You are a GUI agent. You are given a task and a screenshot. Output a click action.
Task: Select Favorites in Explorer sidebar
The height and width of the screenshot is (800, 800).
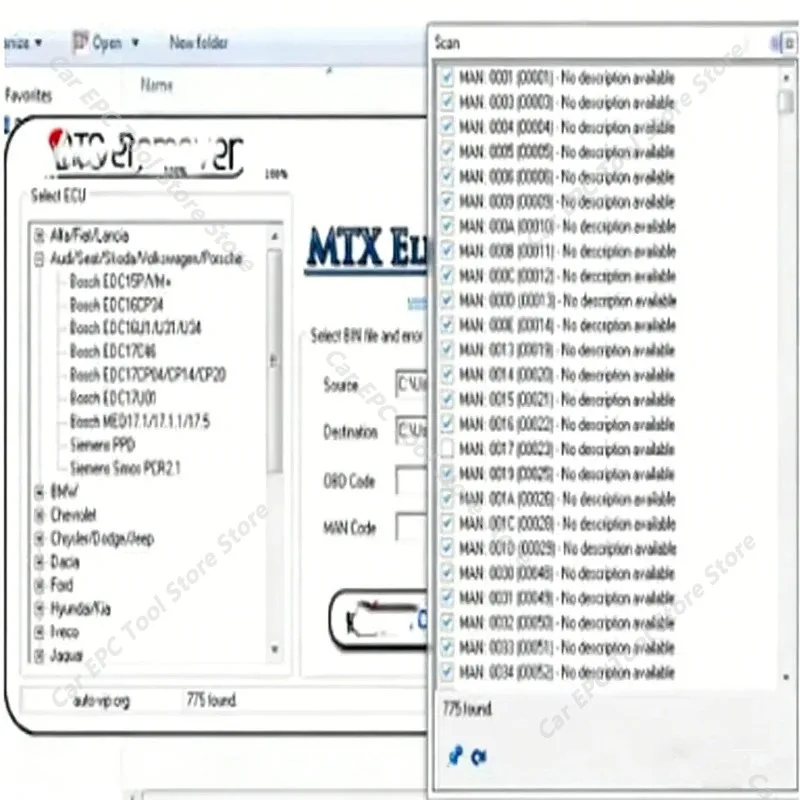pos(29,95)
